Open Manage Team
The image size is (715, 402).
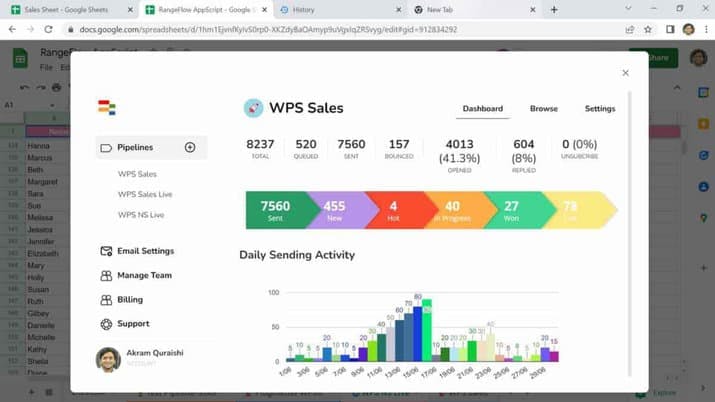(x=145, y=275)
